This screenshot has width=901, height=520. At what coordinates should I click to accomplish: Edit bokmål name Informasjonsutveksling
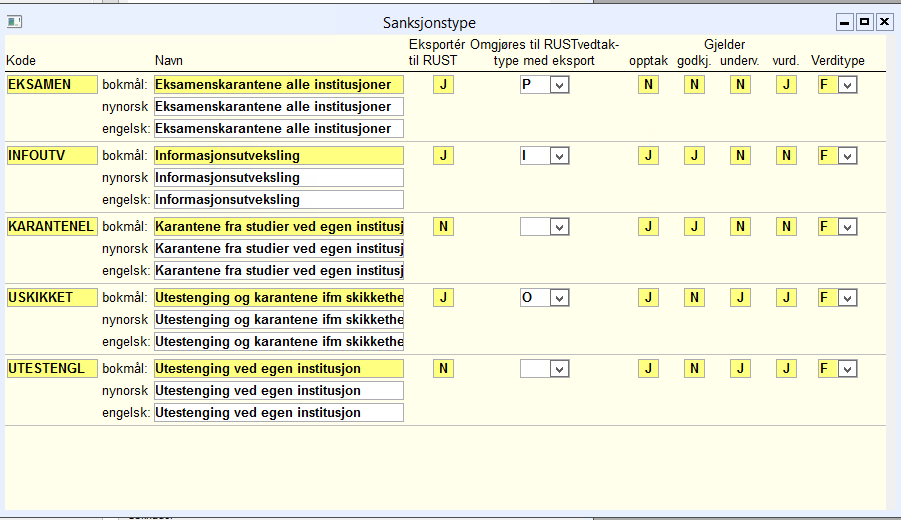click(279, 156)
